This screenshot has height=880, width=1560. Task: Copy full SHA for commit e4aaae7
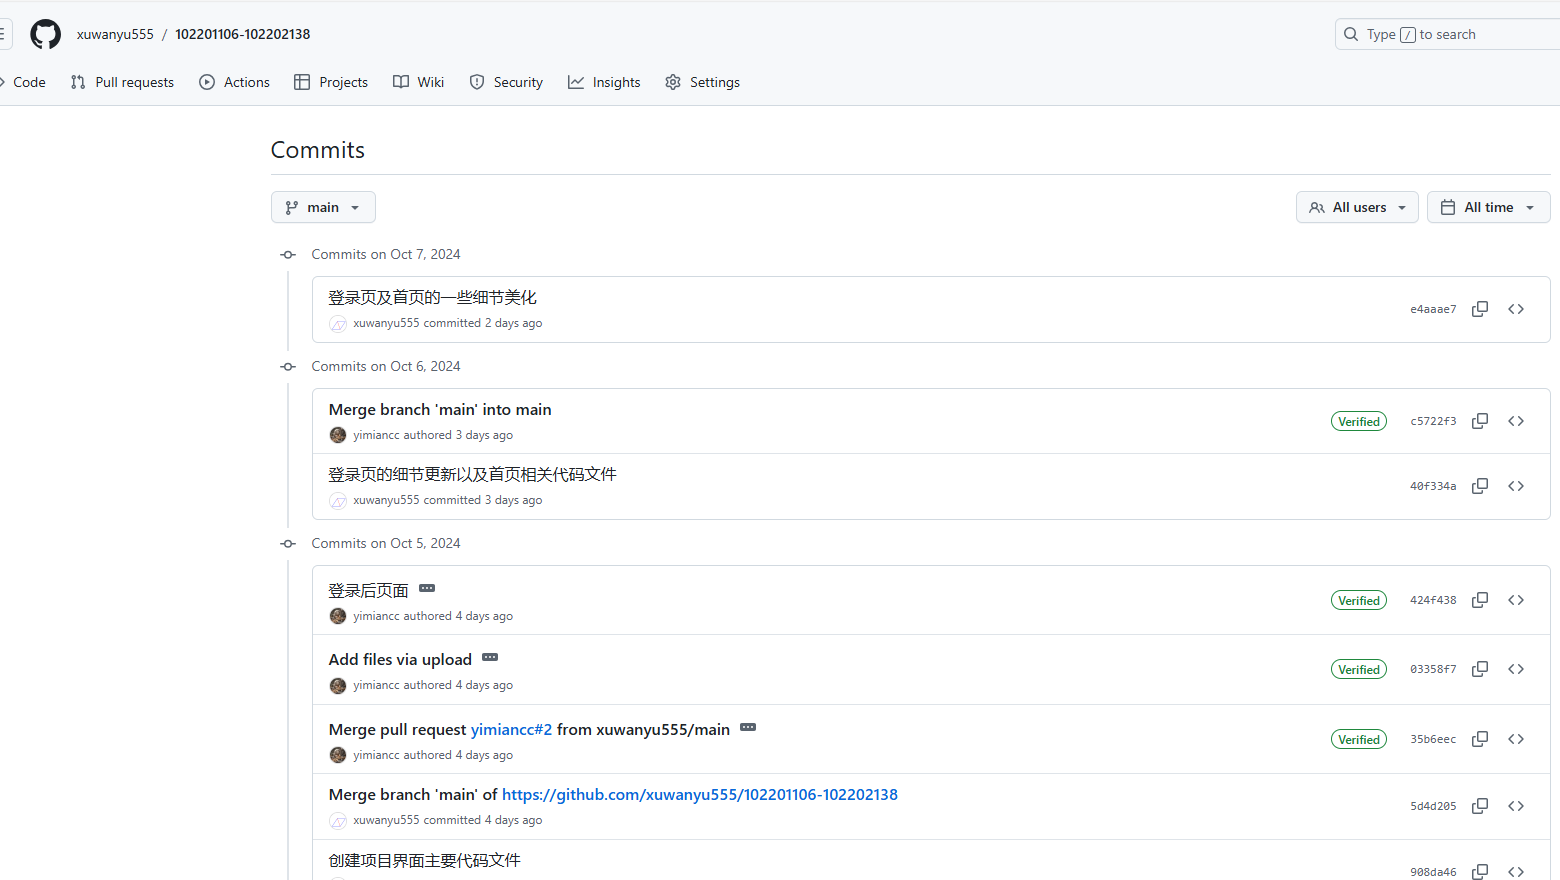(x=1480, y=309)
